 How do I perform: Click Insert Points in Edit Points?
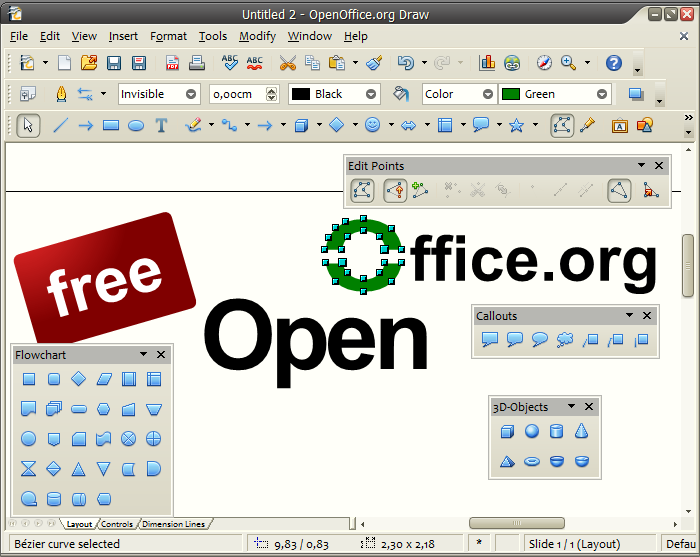point(420,191)
